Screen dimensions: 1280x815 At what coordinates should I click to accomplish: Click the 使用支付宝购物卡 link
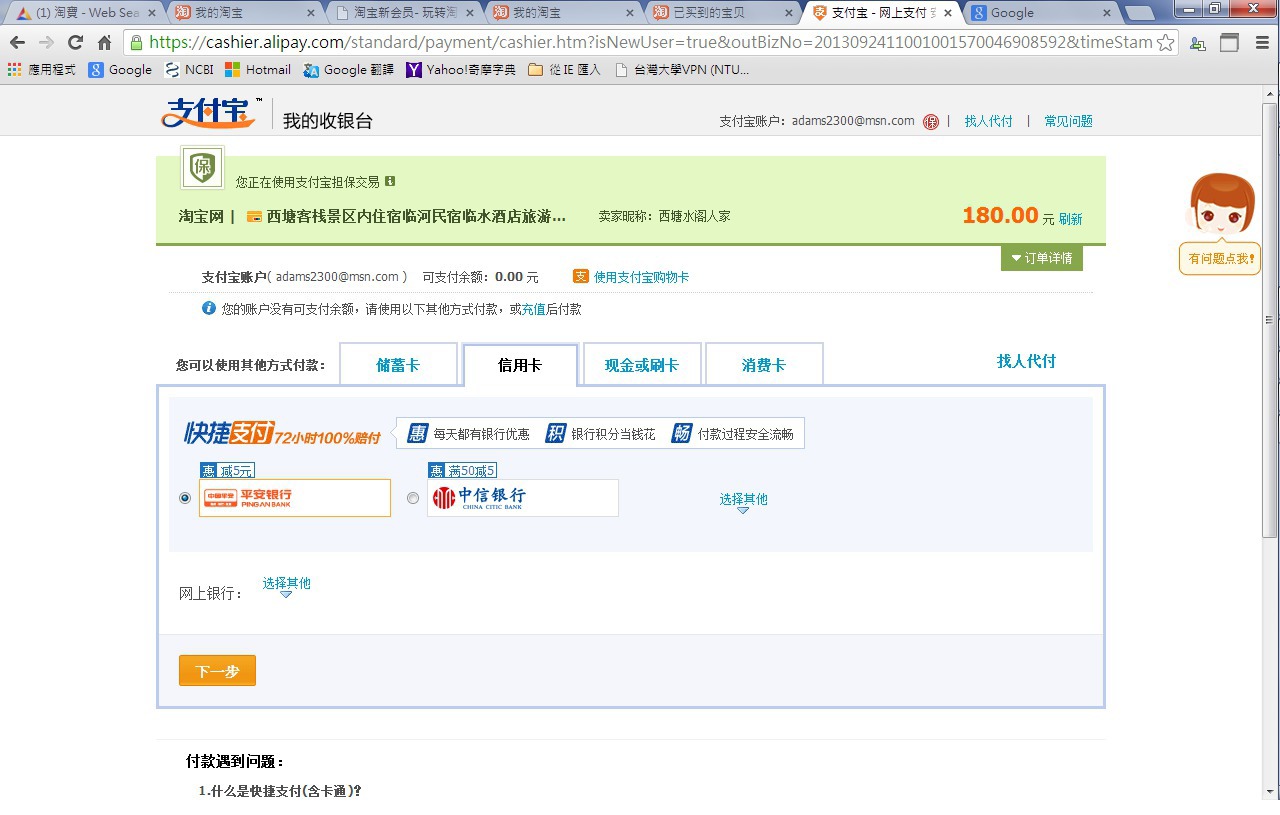[x=641, y=277]
